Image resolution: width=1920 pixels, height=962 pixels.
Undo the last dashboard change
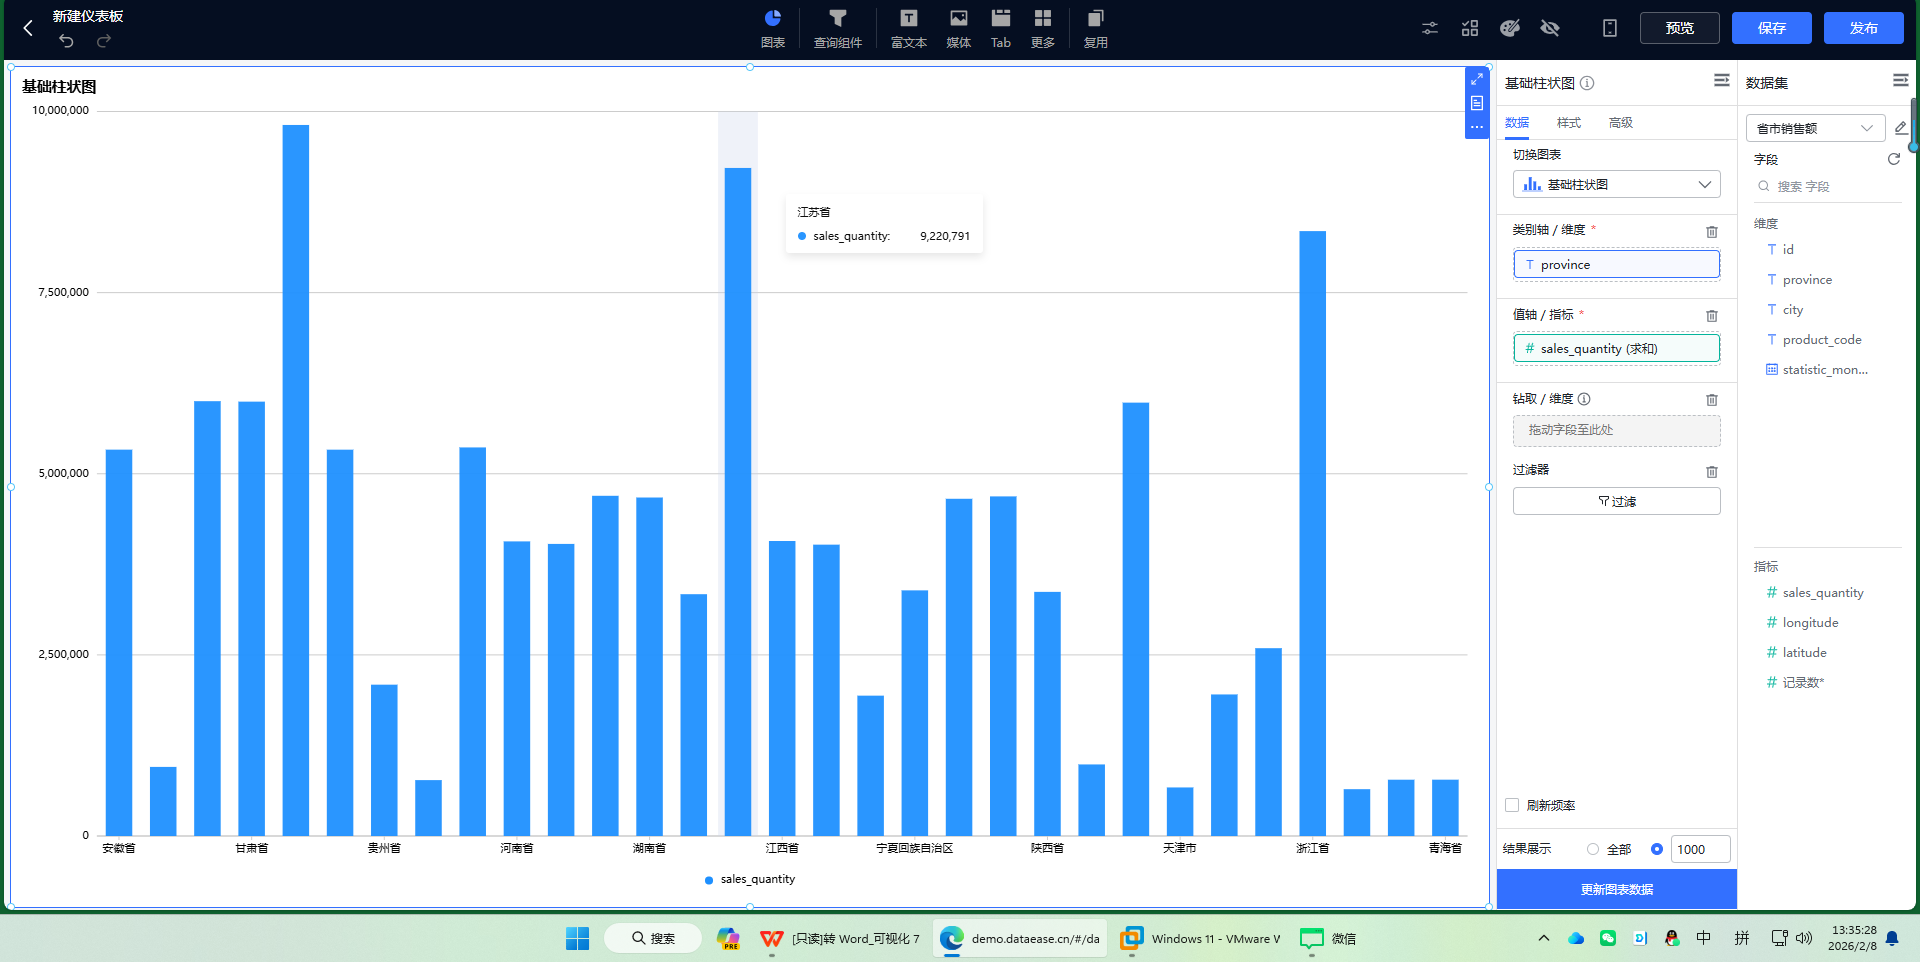66,41
